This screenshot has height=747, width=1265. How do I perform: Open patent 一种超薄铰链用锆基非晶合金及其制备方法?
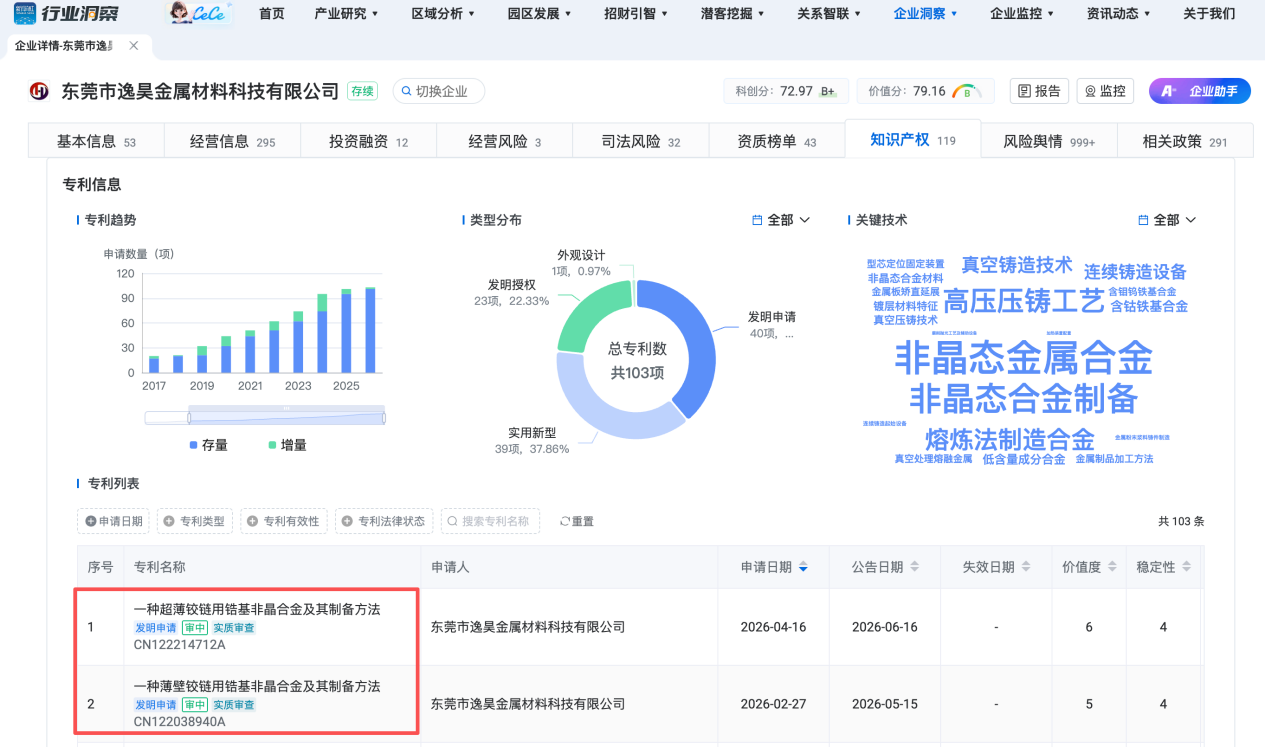click(x=257, y=609)
